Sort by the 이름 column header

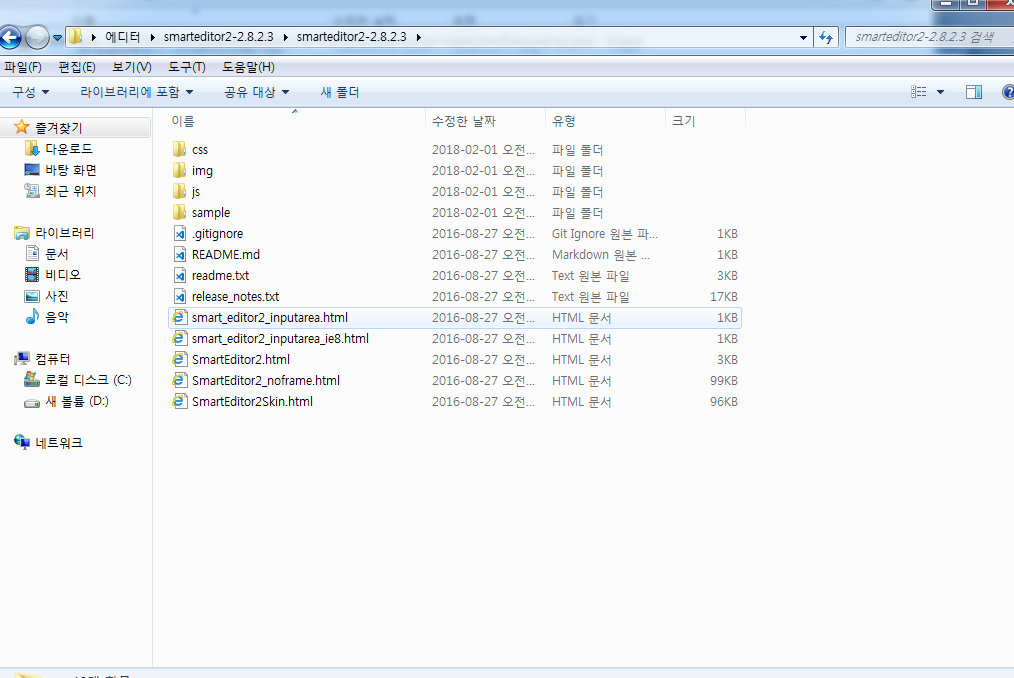pos(294,121)
